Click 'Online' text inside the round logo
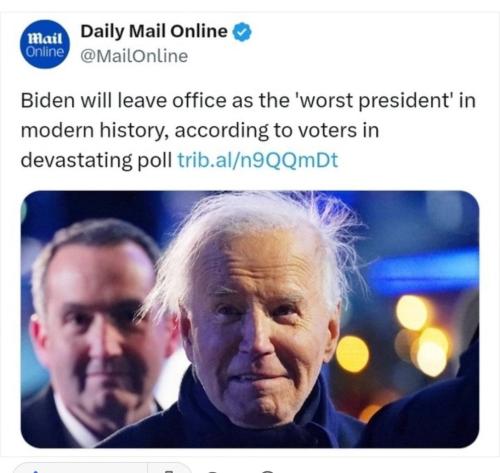Viewport: 500px width, 473px height. pos(45,52)
